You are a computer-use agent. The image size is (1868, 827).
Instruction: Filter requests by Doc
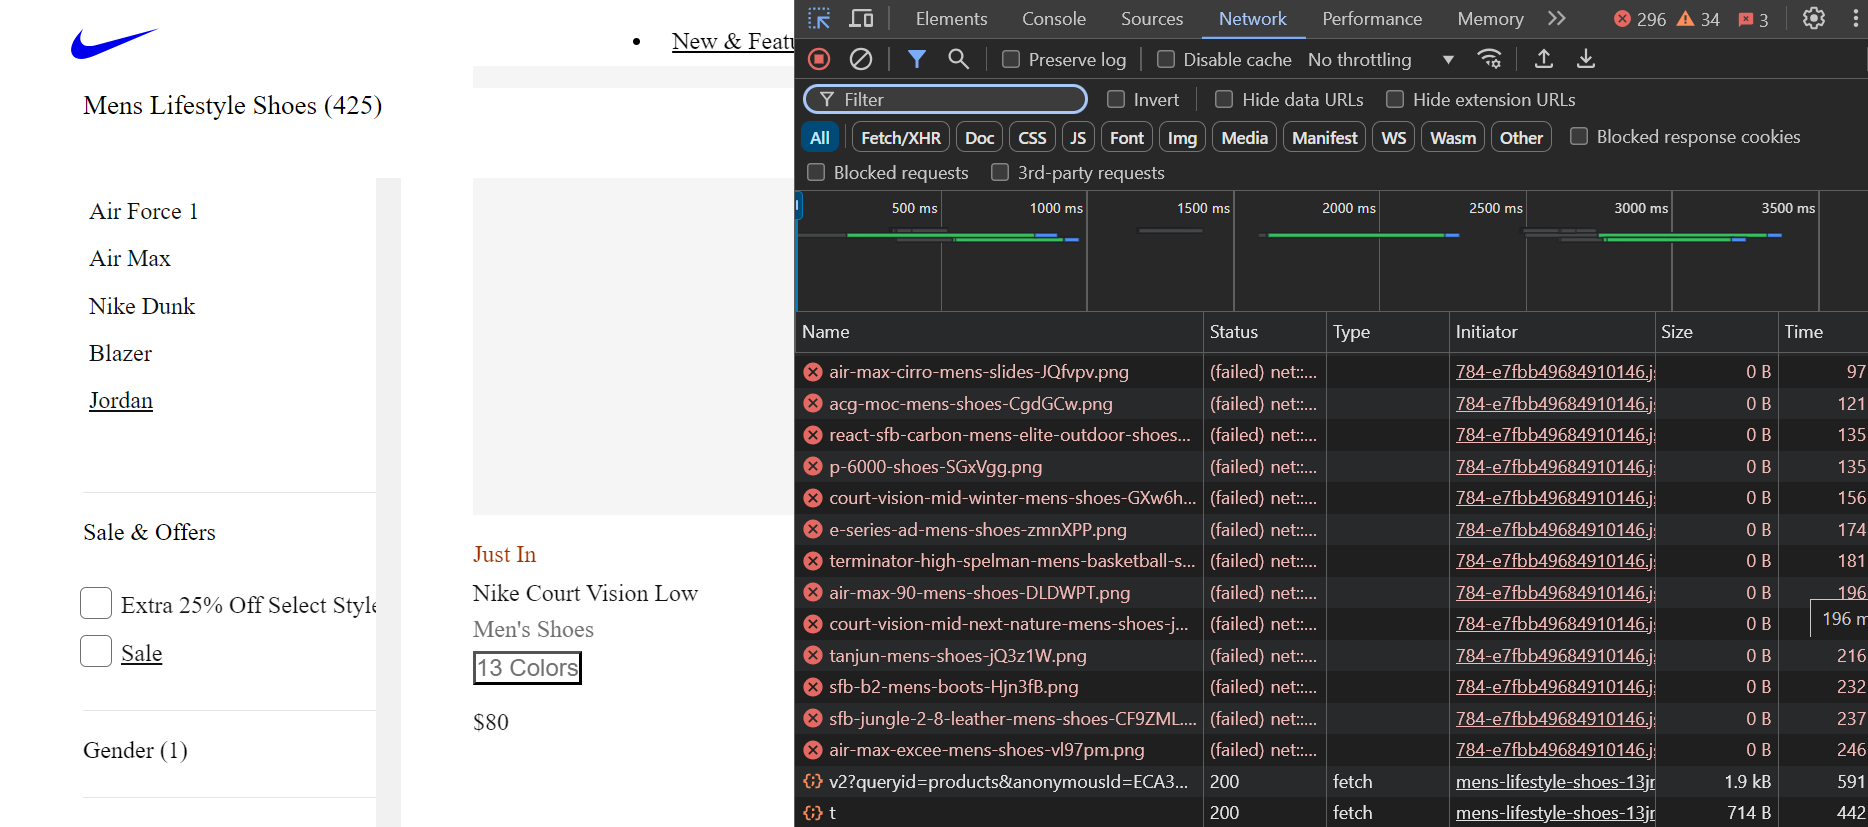979,137
